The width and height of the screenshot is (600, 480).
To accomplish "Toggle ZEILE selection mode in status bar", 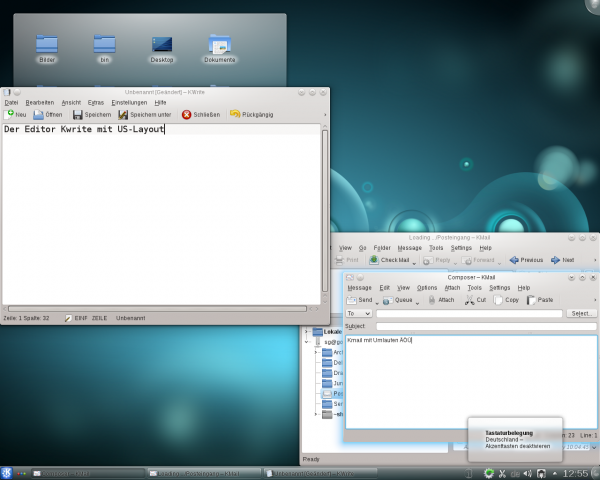I will [x=100, y=318].
